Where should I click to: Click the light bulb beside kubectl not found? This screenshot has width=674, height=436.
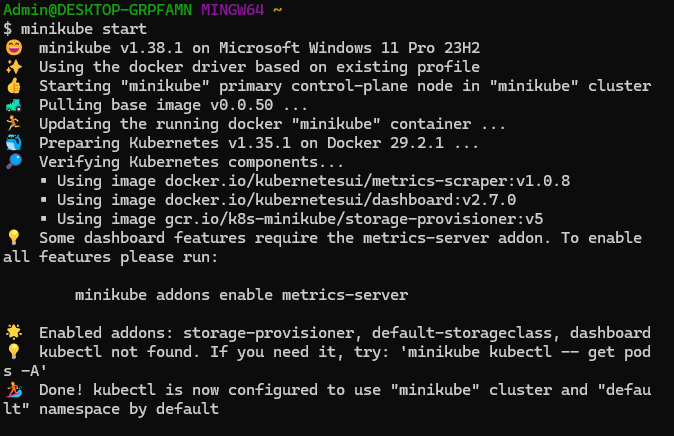[13, 352]
